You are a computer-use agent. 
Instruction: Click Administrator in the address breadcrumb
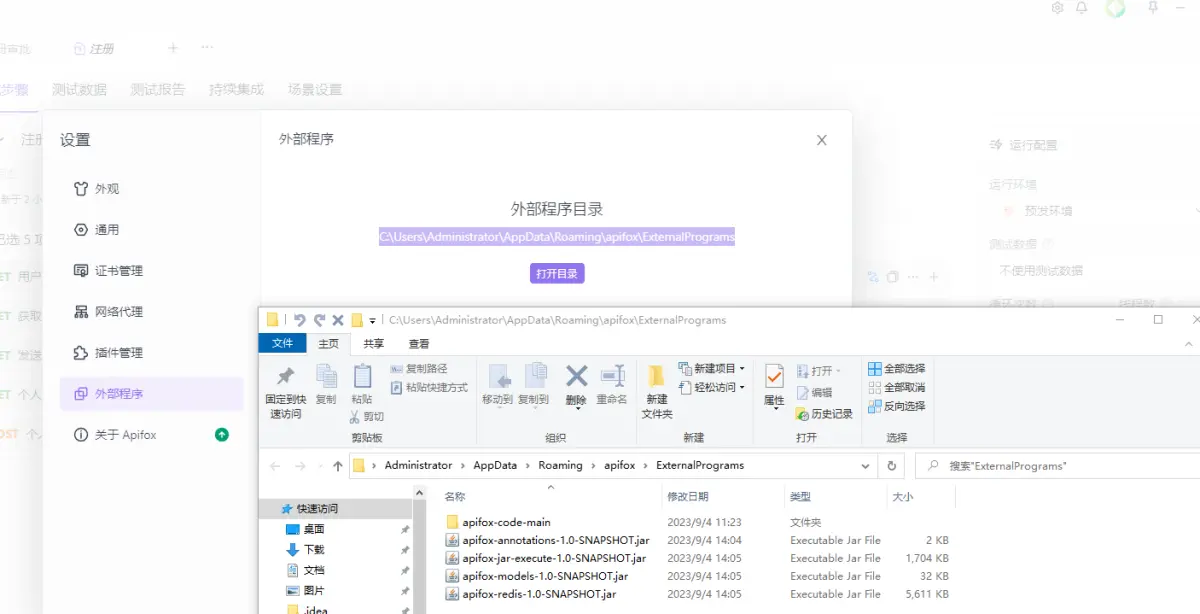(418, 465)
